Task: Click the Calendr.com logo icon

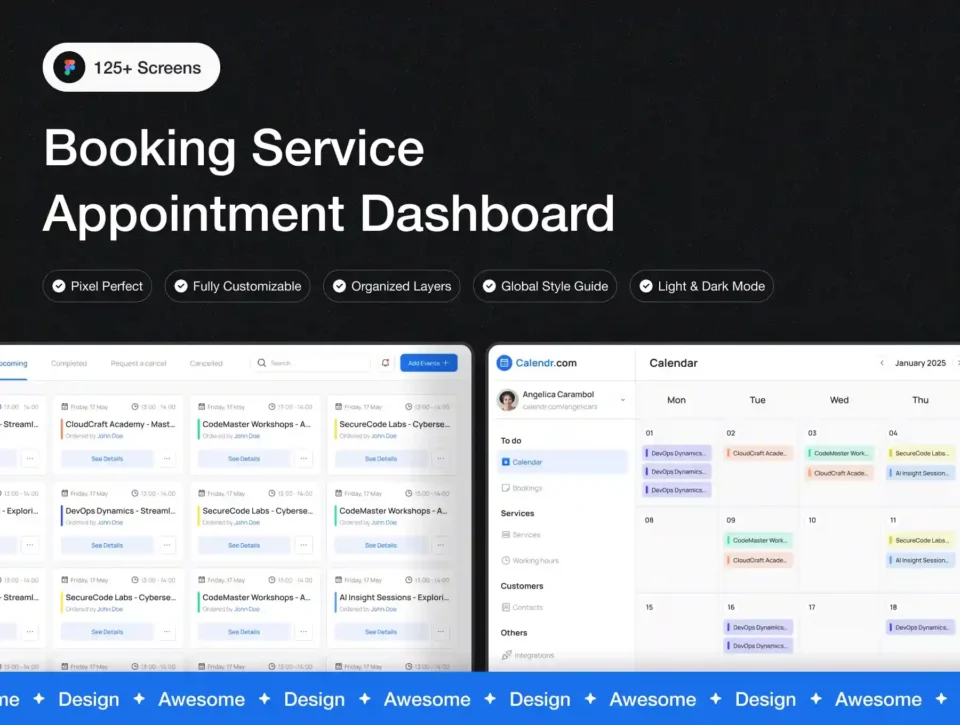Action: pyautogui.click(x=505, y=363)
